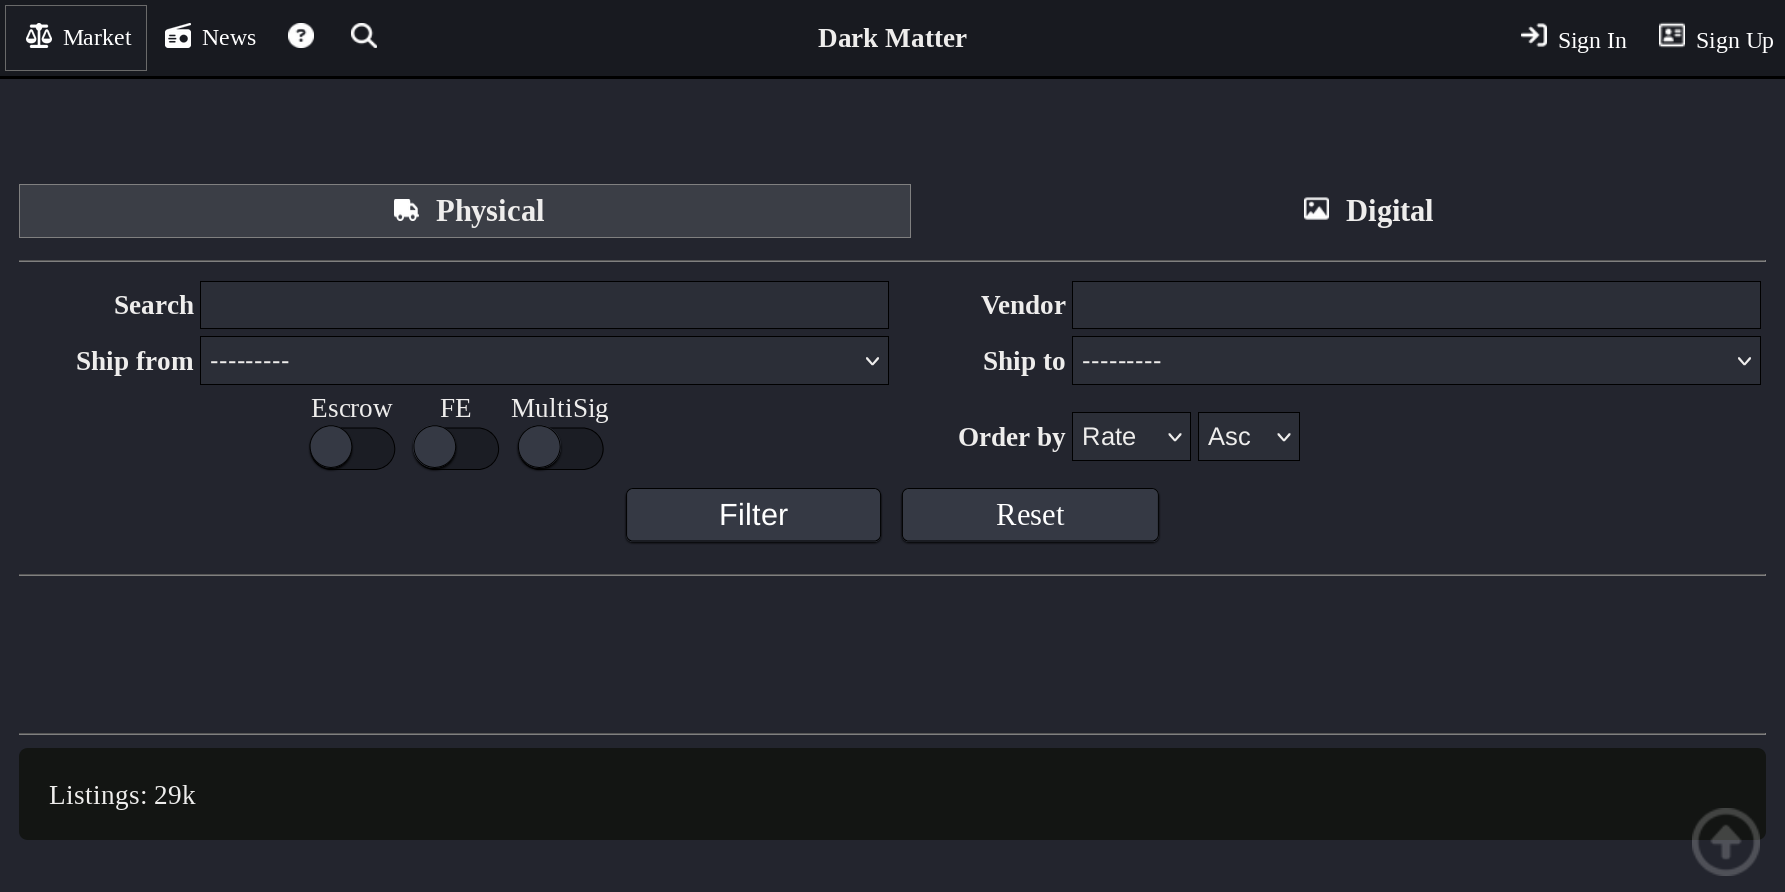Click the Sign In arrow icon
1785x892 pixels.
point(1533,35)
